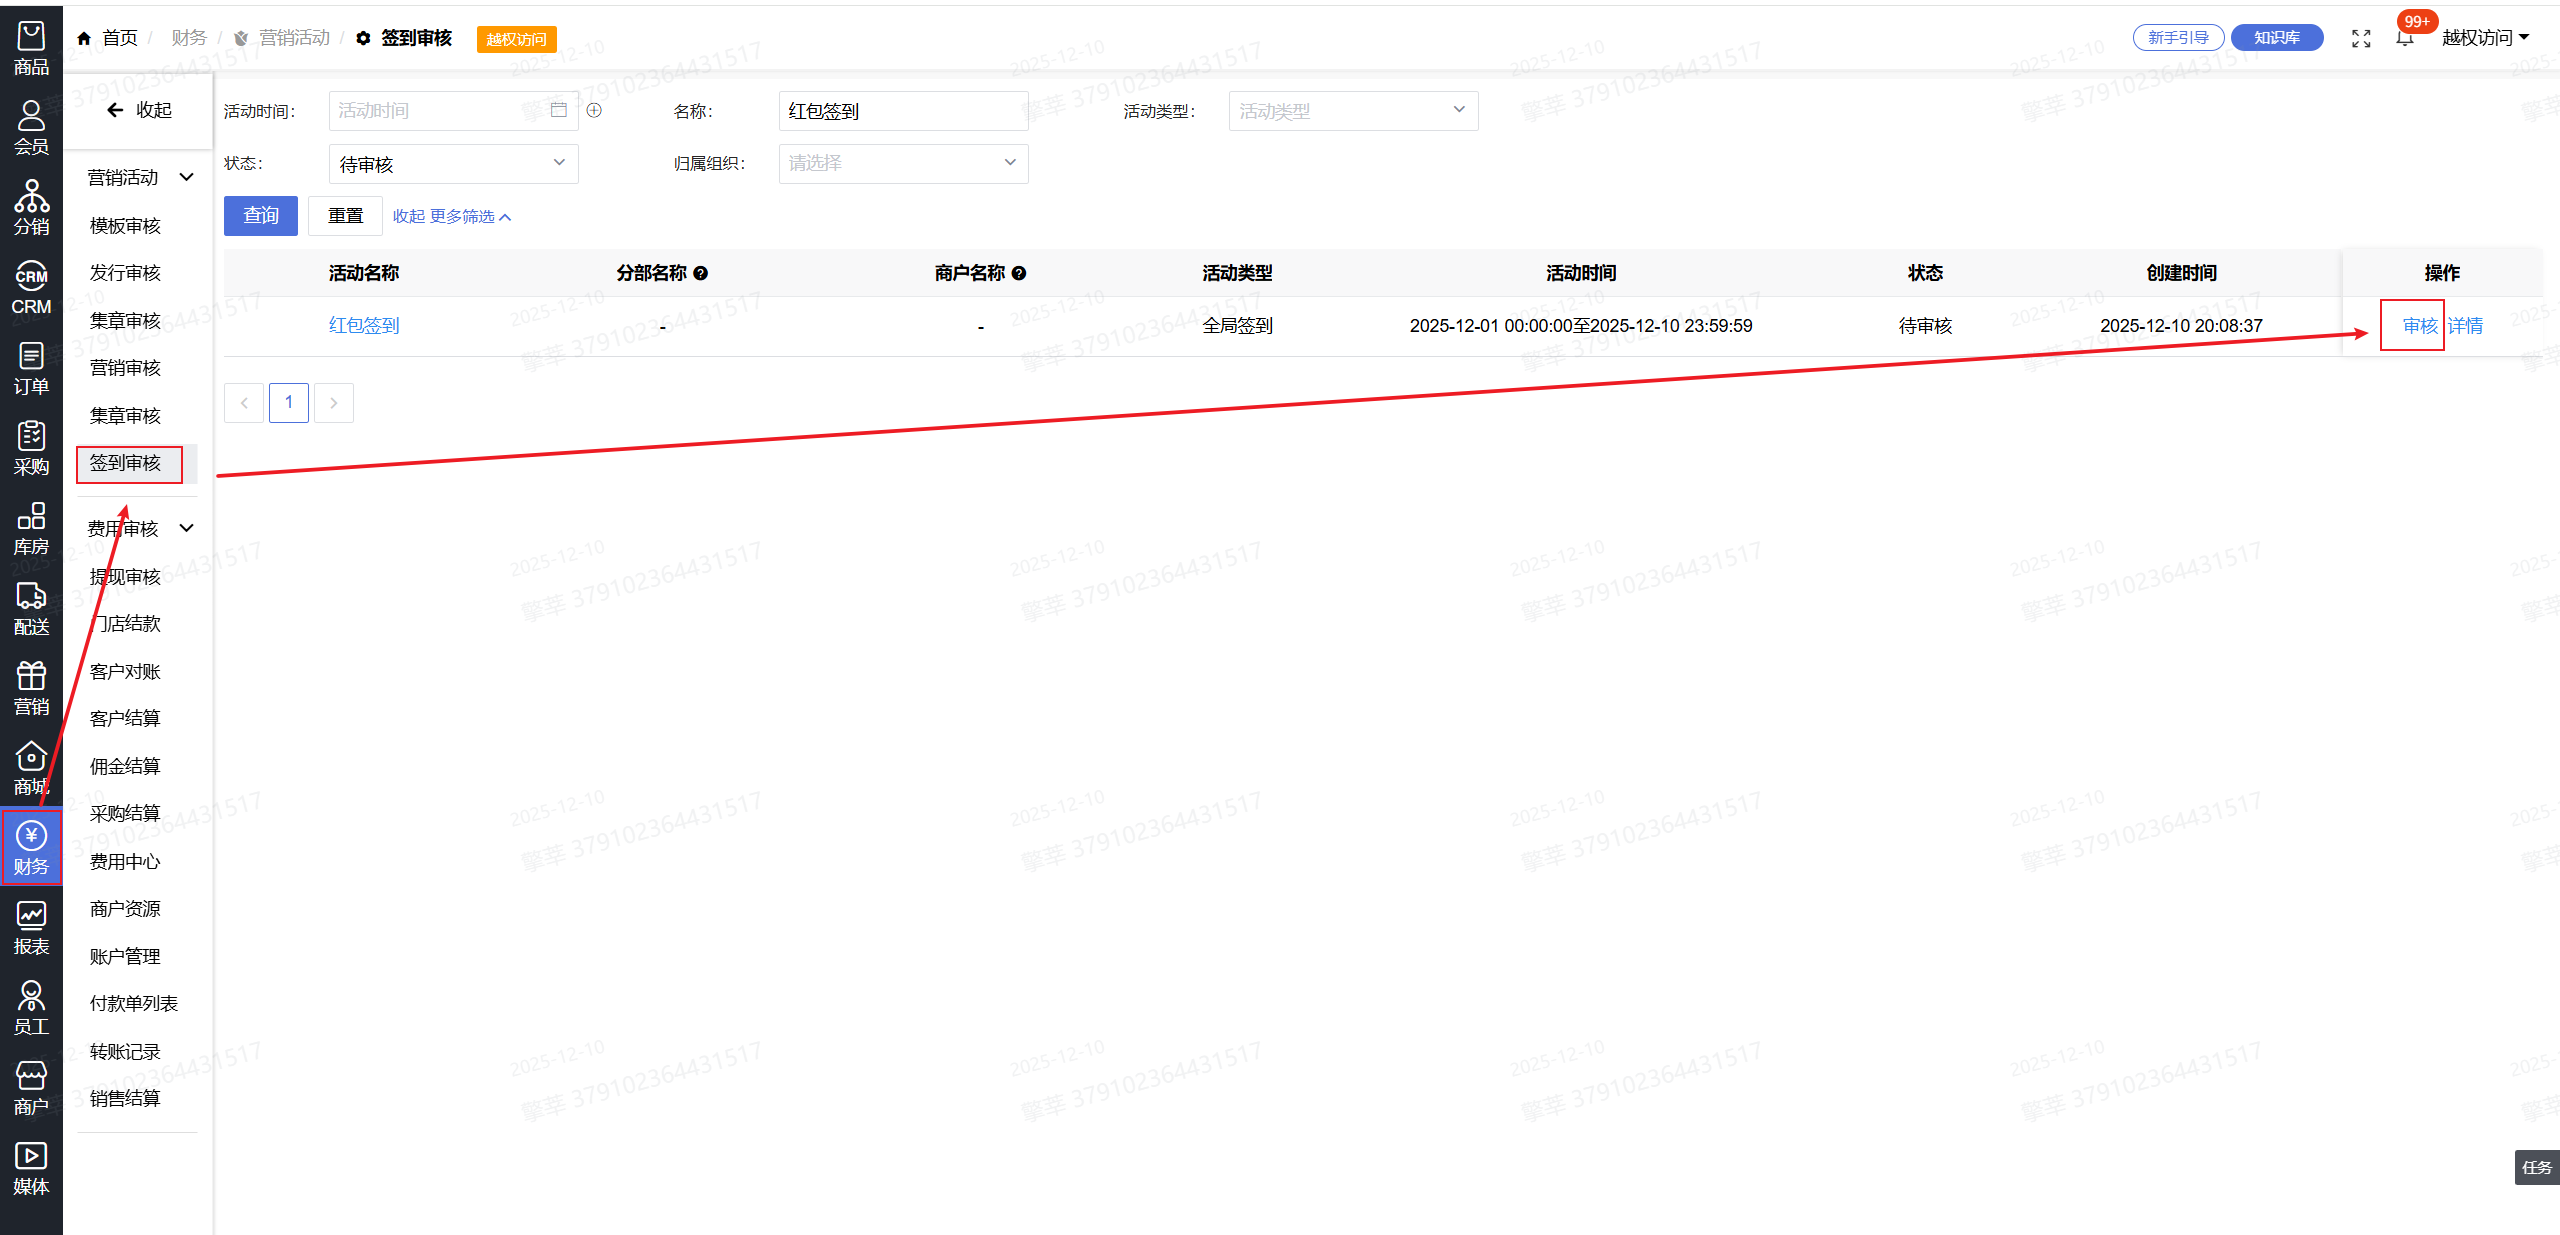Collapse the 费用审核 menu group
This screenshot has height=1235, width=2560.
186,528
